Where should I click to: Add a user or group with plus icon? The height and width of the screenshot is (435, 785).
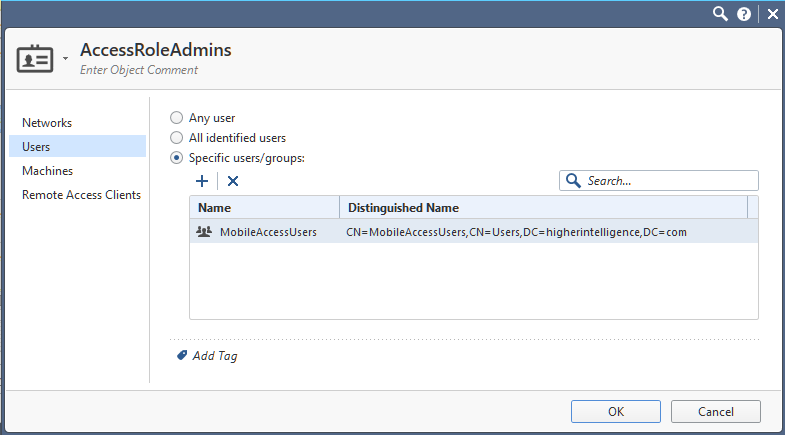pyautogui.click(x=202, y=181)
